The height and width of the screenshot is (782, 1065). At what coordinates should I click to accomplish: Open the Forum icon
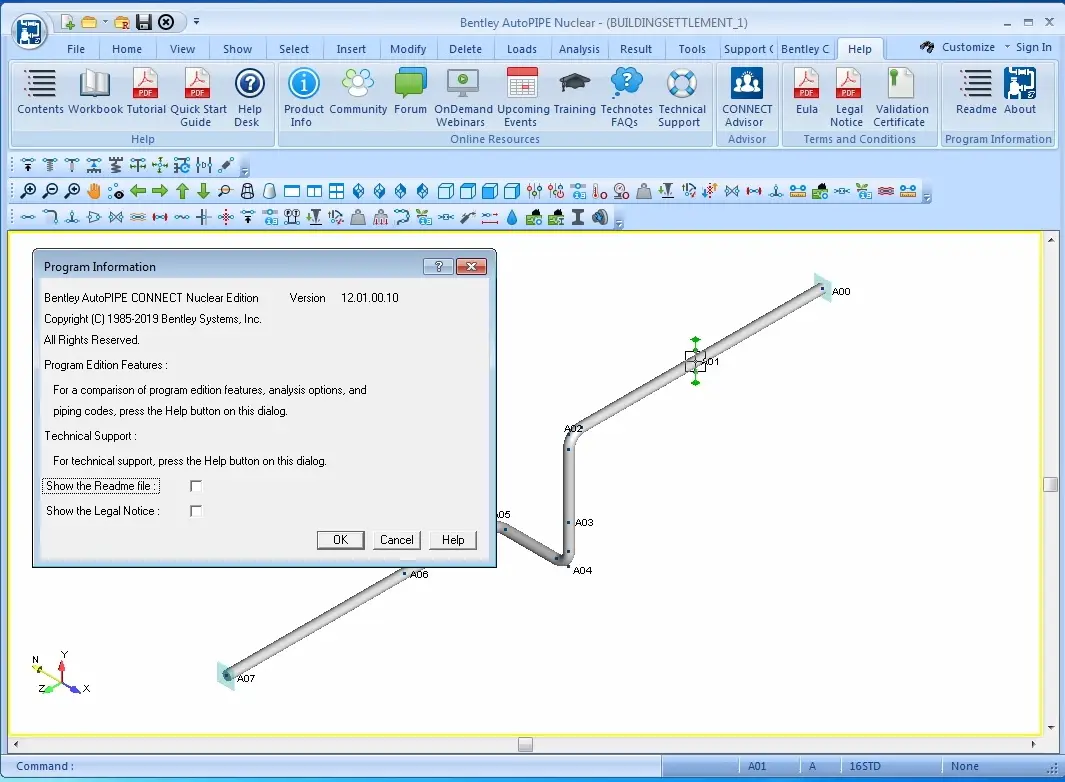coord(410,92)
